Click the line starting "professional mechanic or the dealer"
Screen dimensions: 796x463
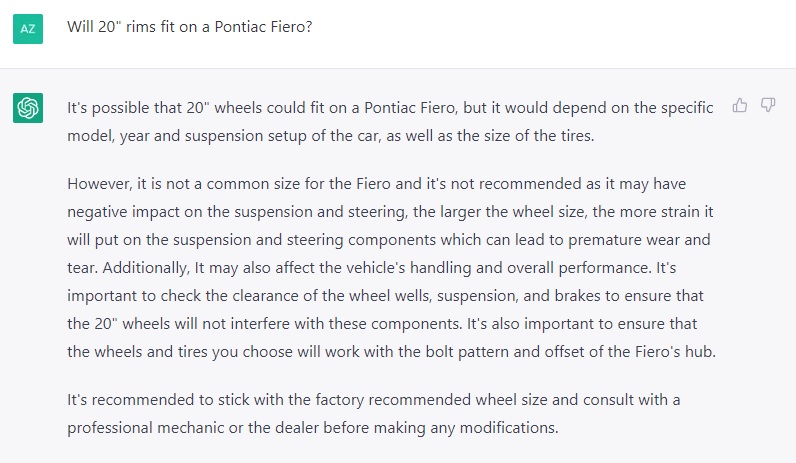313,428
